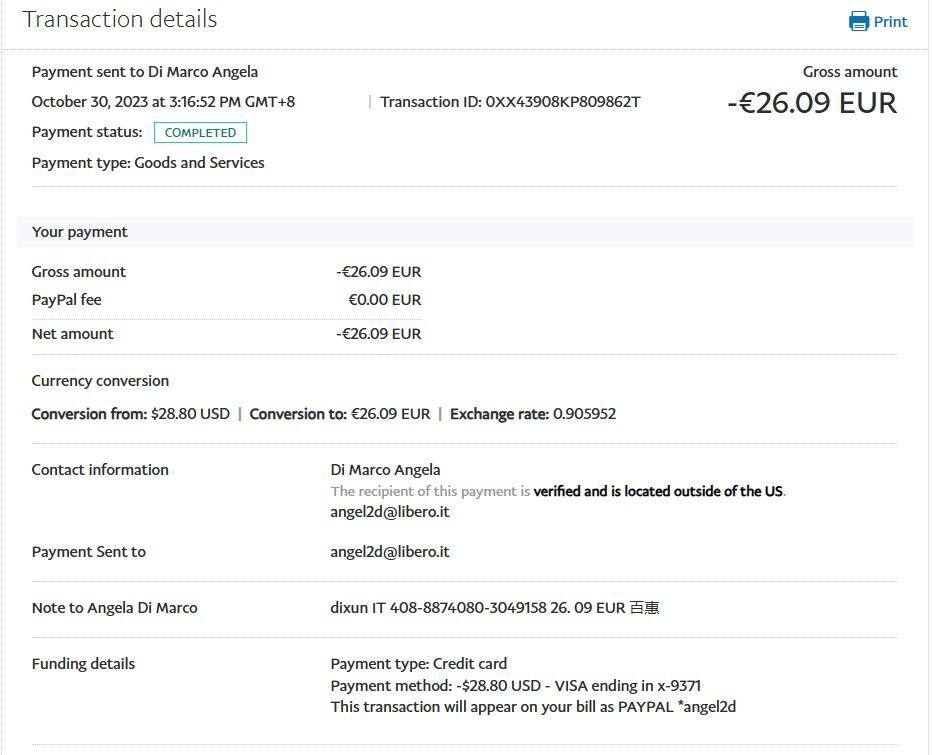Click the note text starting with dixun IT
Image resolution: width=932 pixels, height=755 pixels.
(494, 608)
